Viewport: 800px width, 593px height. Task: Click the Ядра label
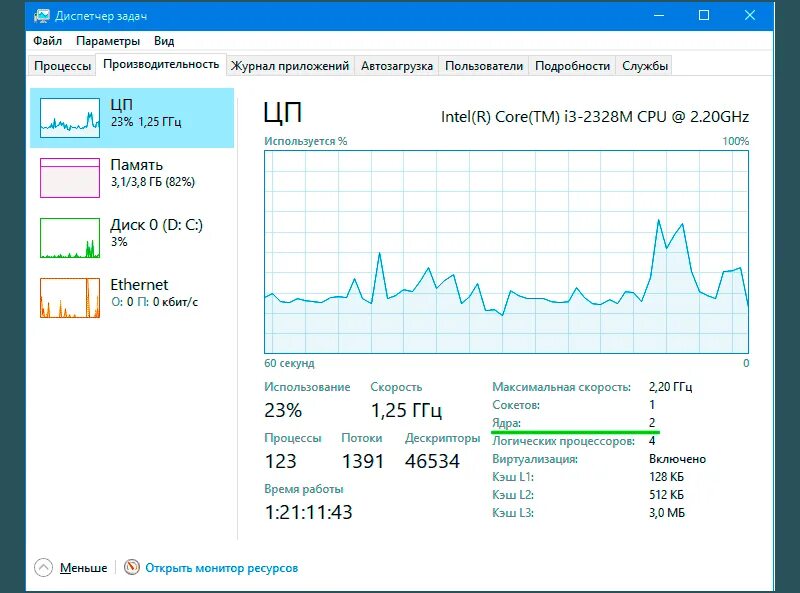506,423
